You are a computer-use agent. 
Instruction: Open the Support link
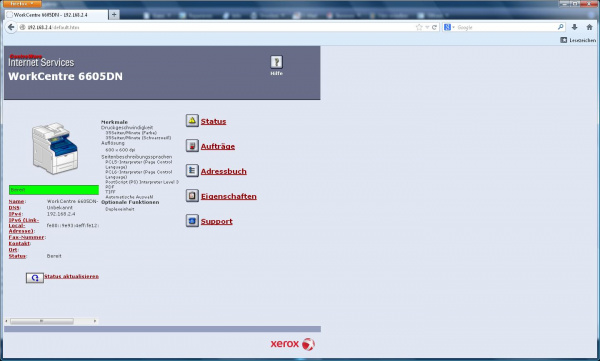point(217,221)
